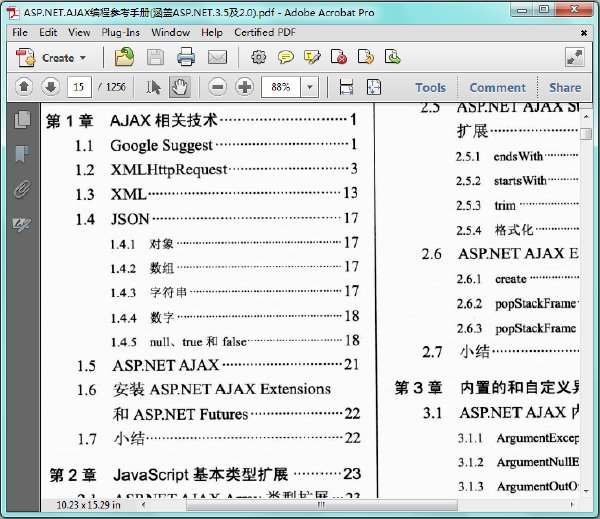Open the Certified PDF menu
This screenshot has width=600, height=519.
265,33
